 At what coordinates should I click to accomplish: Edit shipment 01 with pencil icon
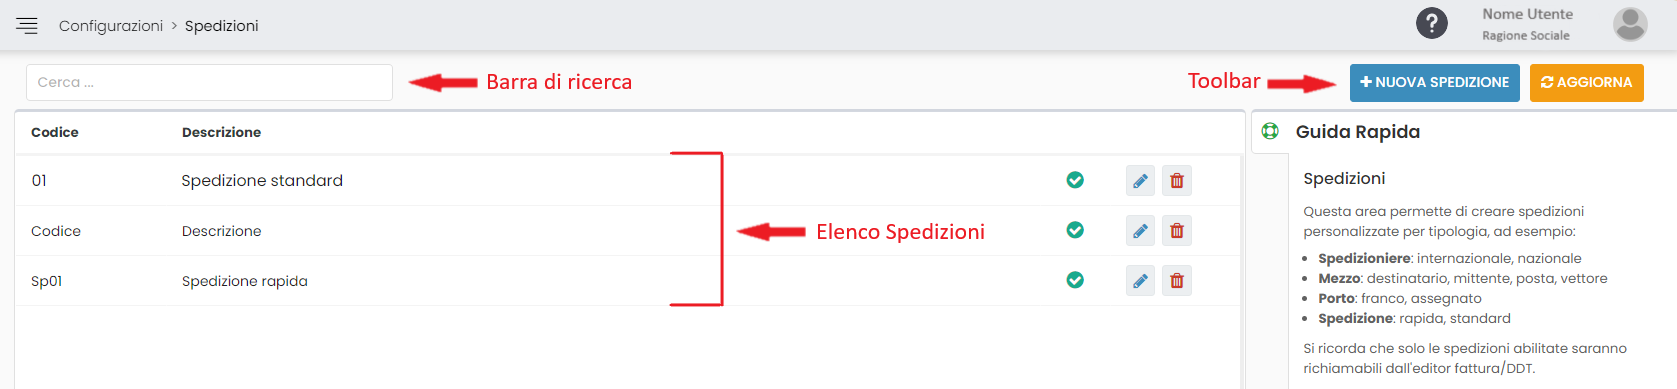1140,181
